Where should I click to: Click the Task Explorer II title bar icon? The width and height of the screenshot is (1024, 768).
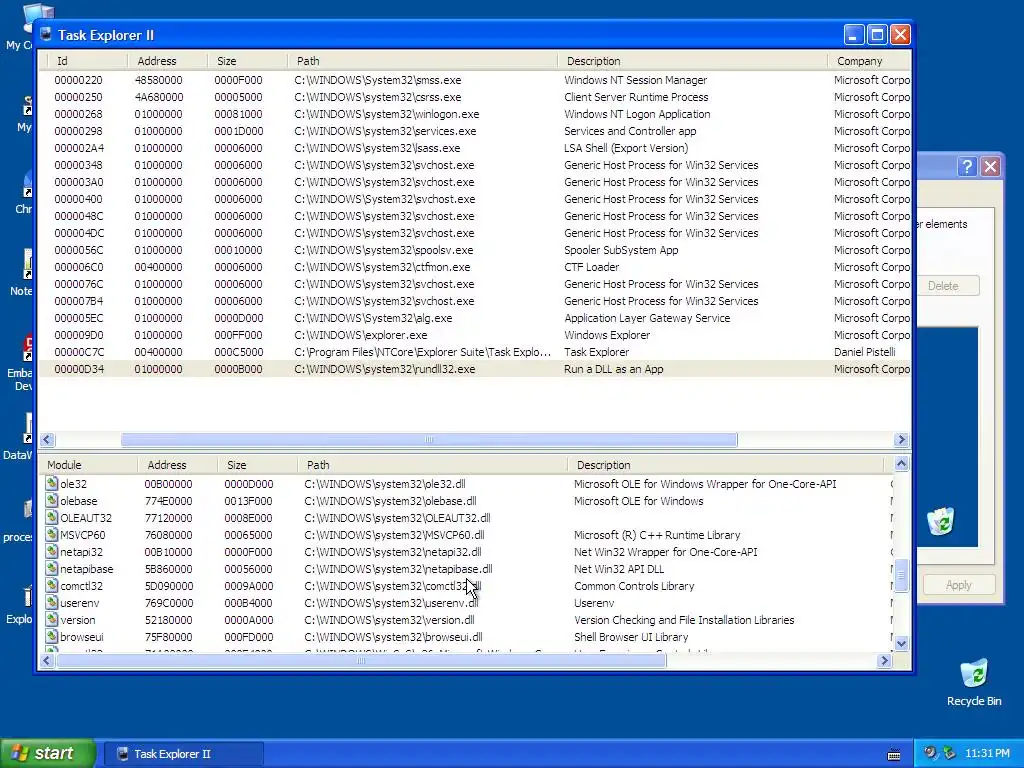46,35
